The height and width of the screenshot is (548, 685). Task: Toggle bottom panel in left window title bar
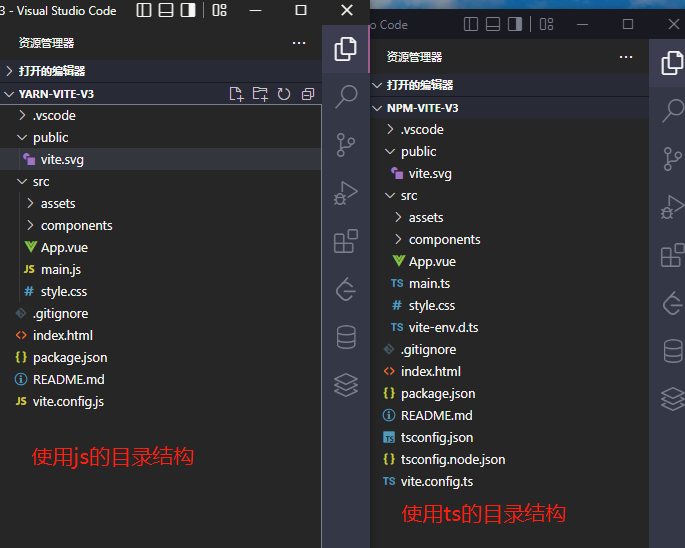166,10
